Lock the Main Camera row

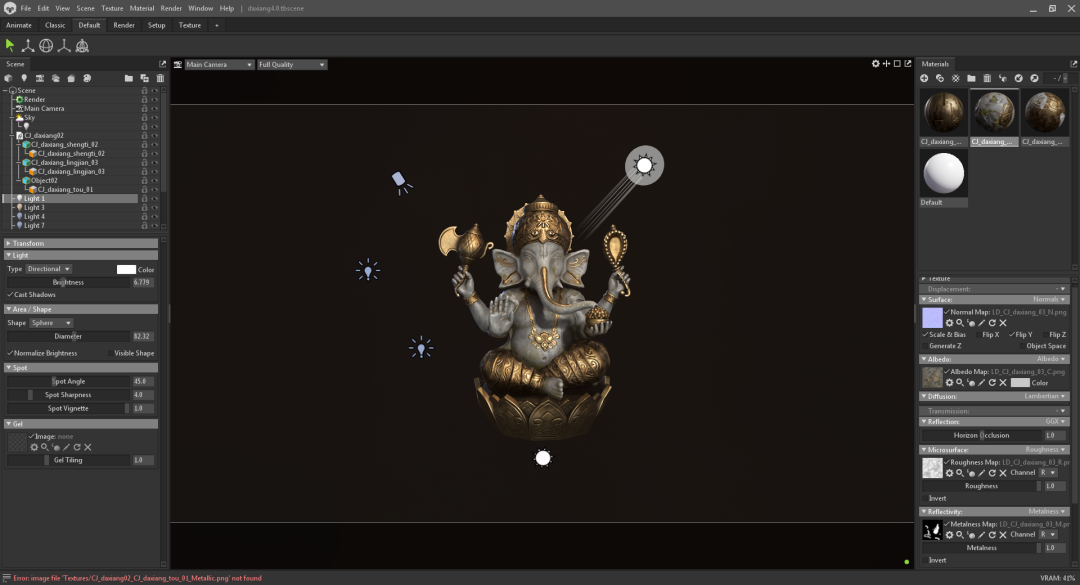[144, 108]
